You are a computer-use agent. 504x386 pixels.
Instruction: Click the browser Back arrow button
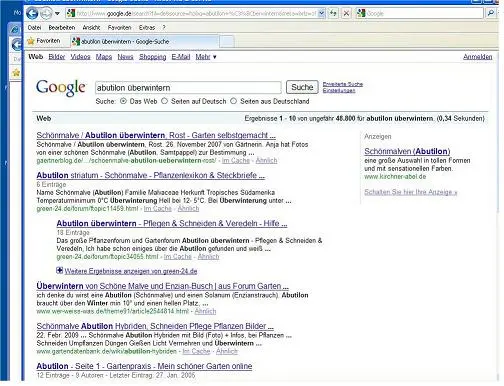(32, 14)
